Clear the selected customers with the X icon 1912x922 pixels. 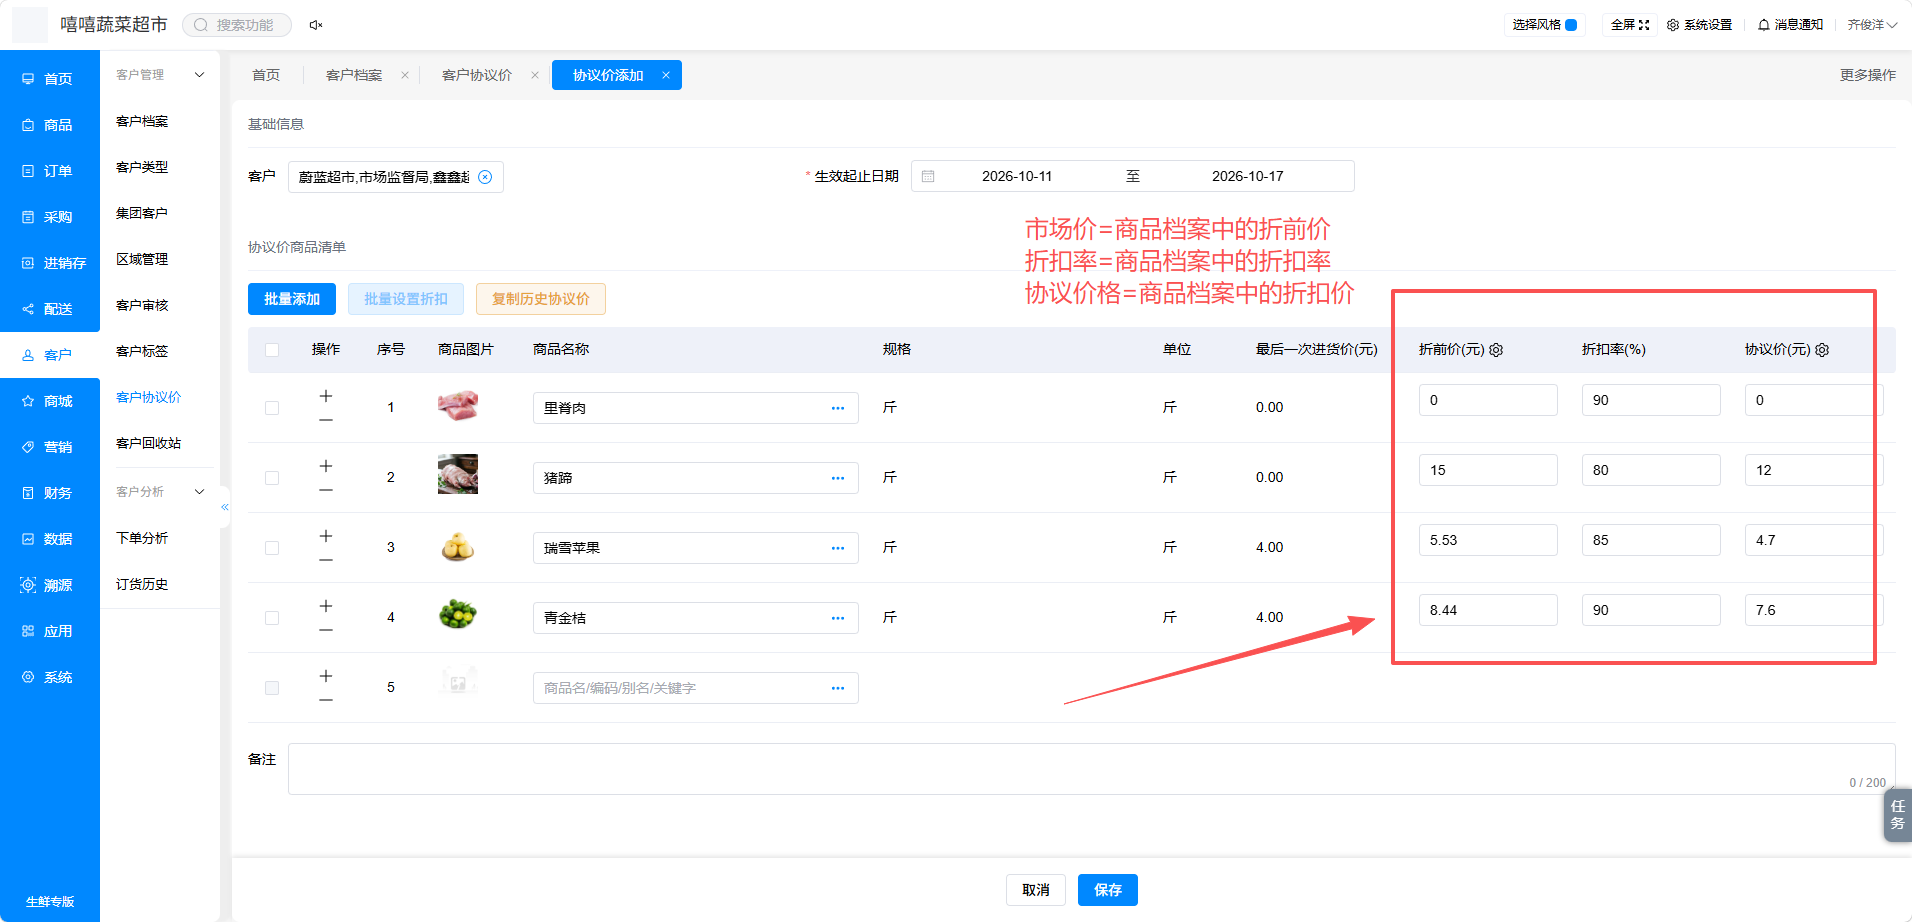pyautogui.click(x=485, y=177)
